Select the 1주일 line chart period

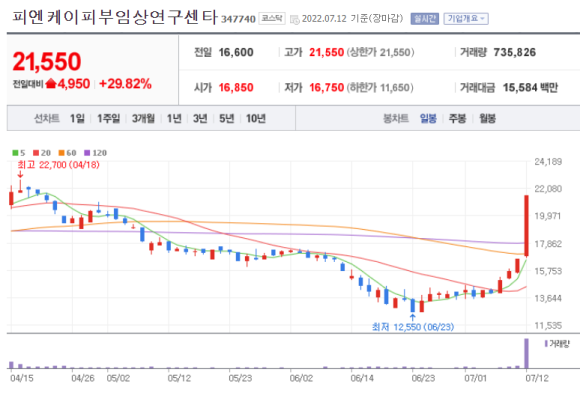(x=108, y=118)
